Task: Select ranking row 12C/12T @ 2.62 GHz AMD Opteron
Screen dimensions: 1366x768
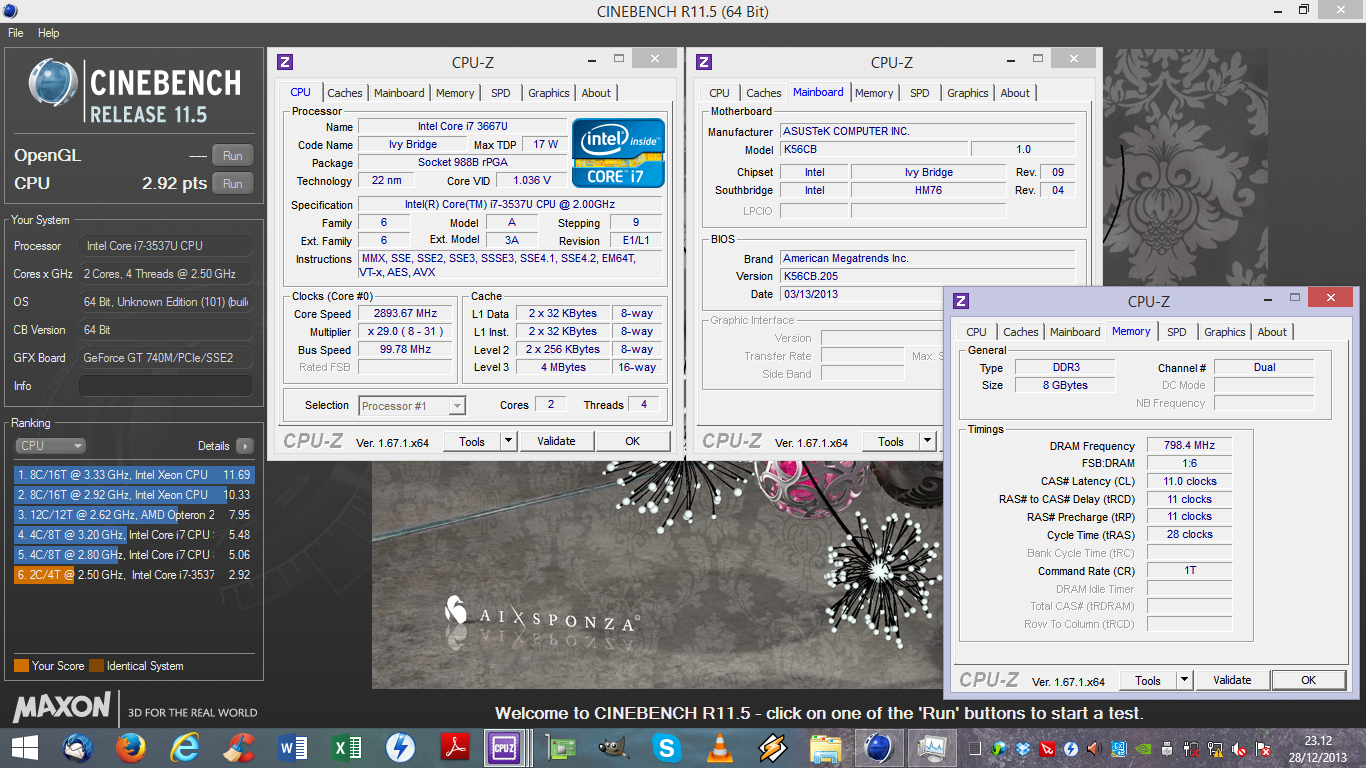Action: pyautogui.click(x=134, y=515)
